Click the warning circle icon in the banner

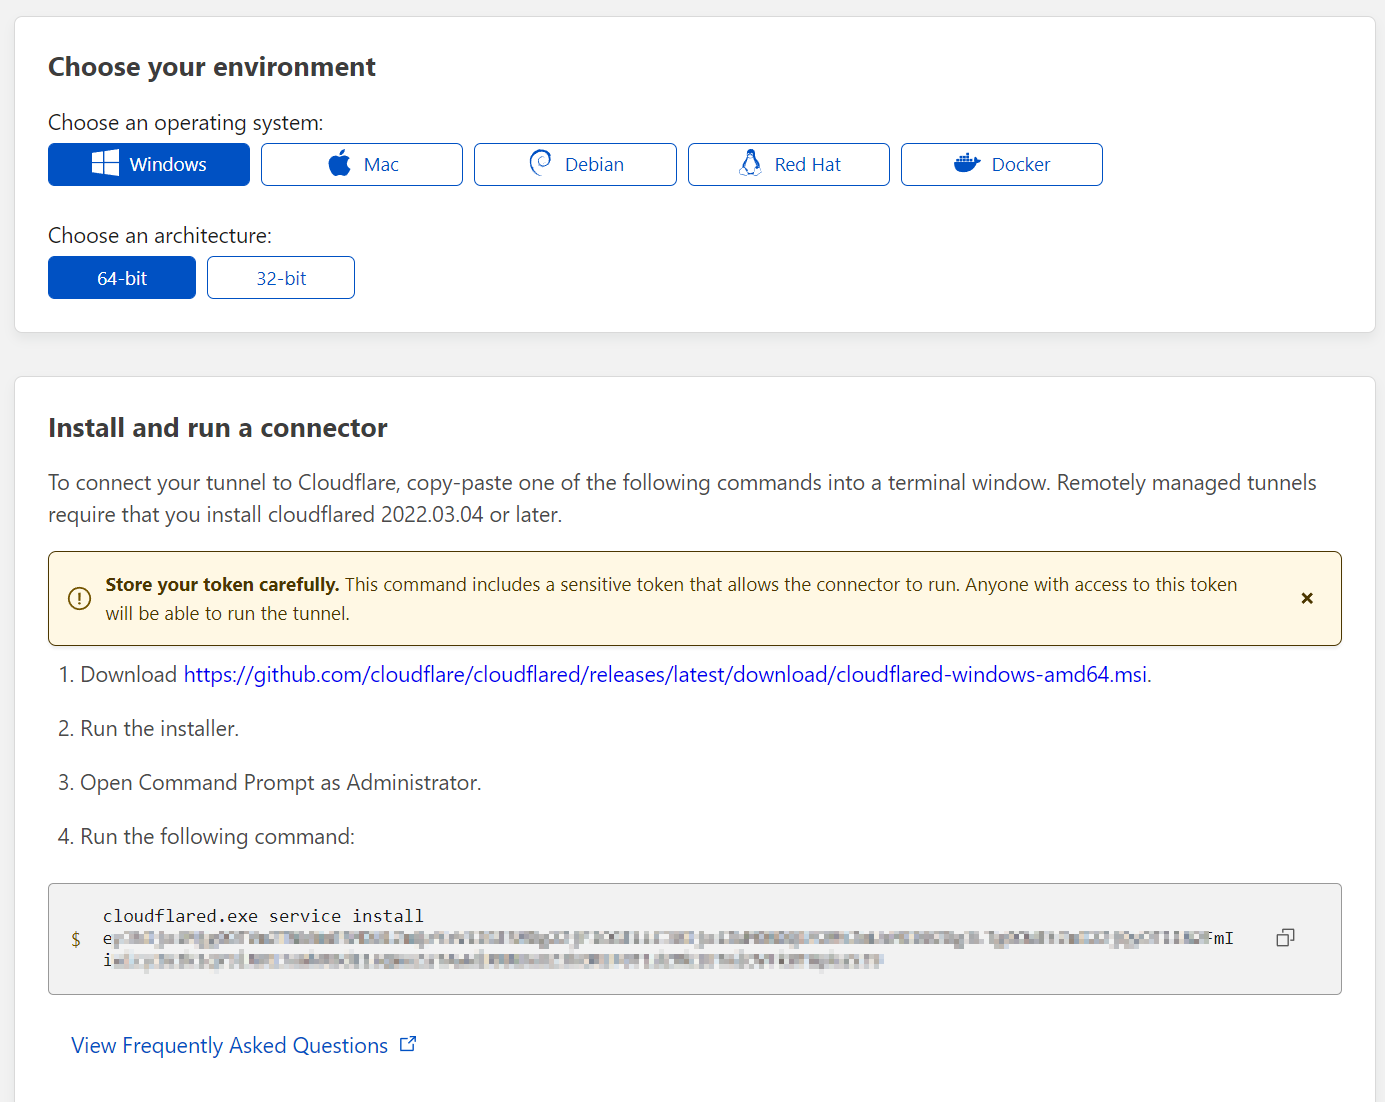[x=79, y=598]
